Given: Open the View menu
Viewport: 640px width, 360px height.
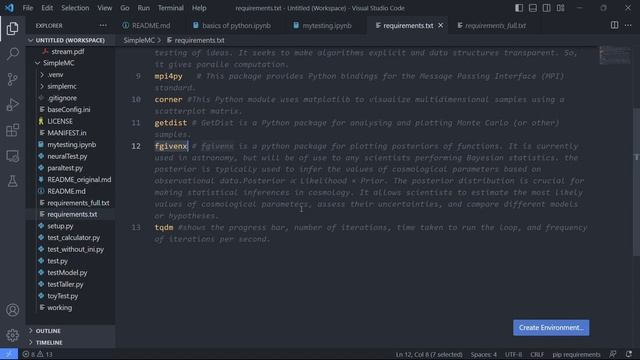Looking at the screenshot, I should point(104,8).
